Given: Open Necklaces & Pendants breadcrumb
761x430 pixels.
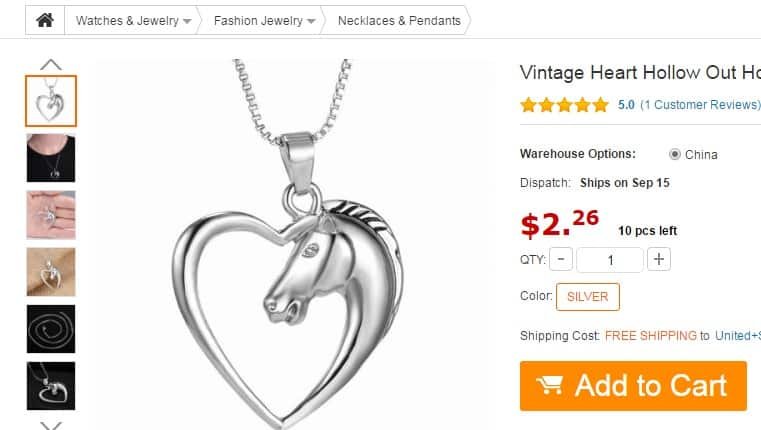Looking at the screenshot, I should pyautogui.click(x=399, y=20).
